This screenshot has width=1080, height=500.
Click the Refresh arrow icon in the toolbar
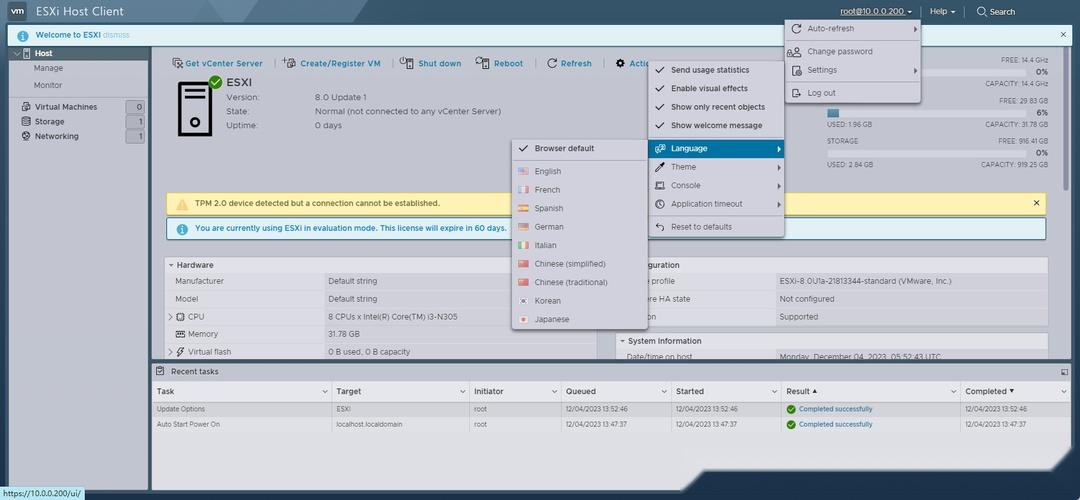click(x=552, y=63)
